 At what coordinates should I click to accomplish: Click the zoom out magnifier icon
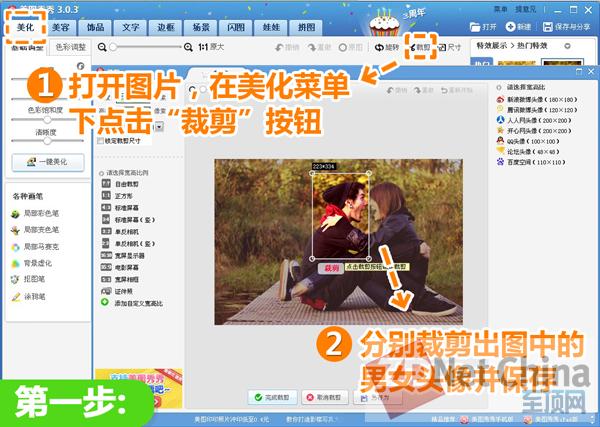pyautogui.click(x=102, y=47)
